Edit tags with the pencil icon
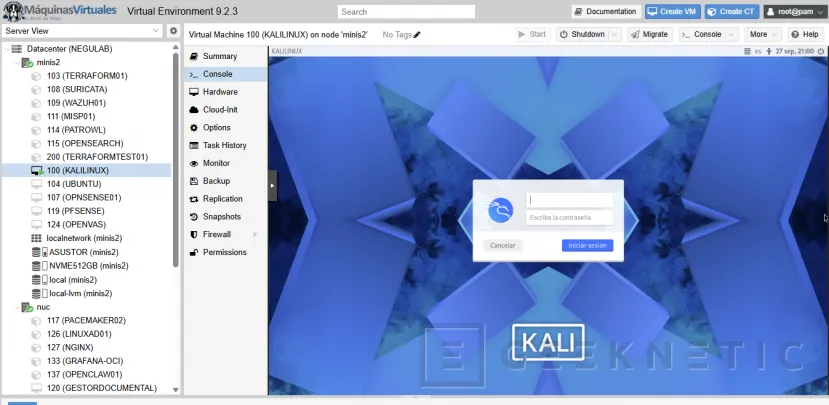The width and height of the screenshot is (829, 405). tap(417, 35)
